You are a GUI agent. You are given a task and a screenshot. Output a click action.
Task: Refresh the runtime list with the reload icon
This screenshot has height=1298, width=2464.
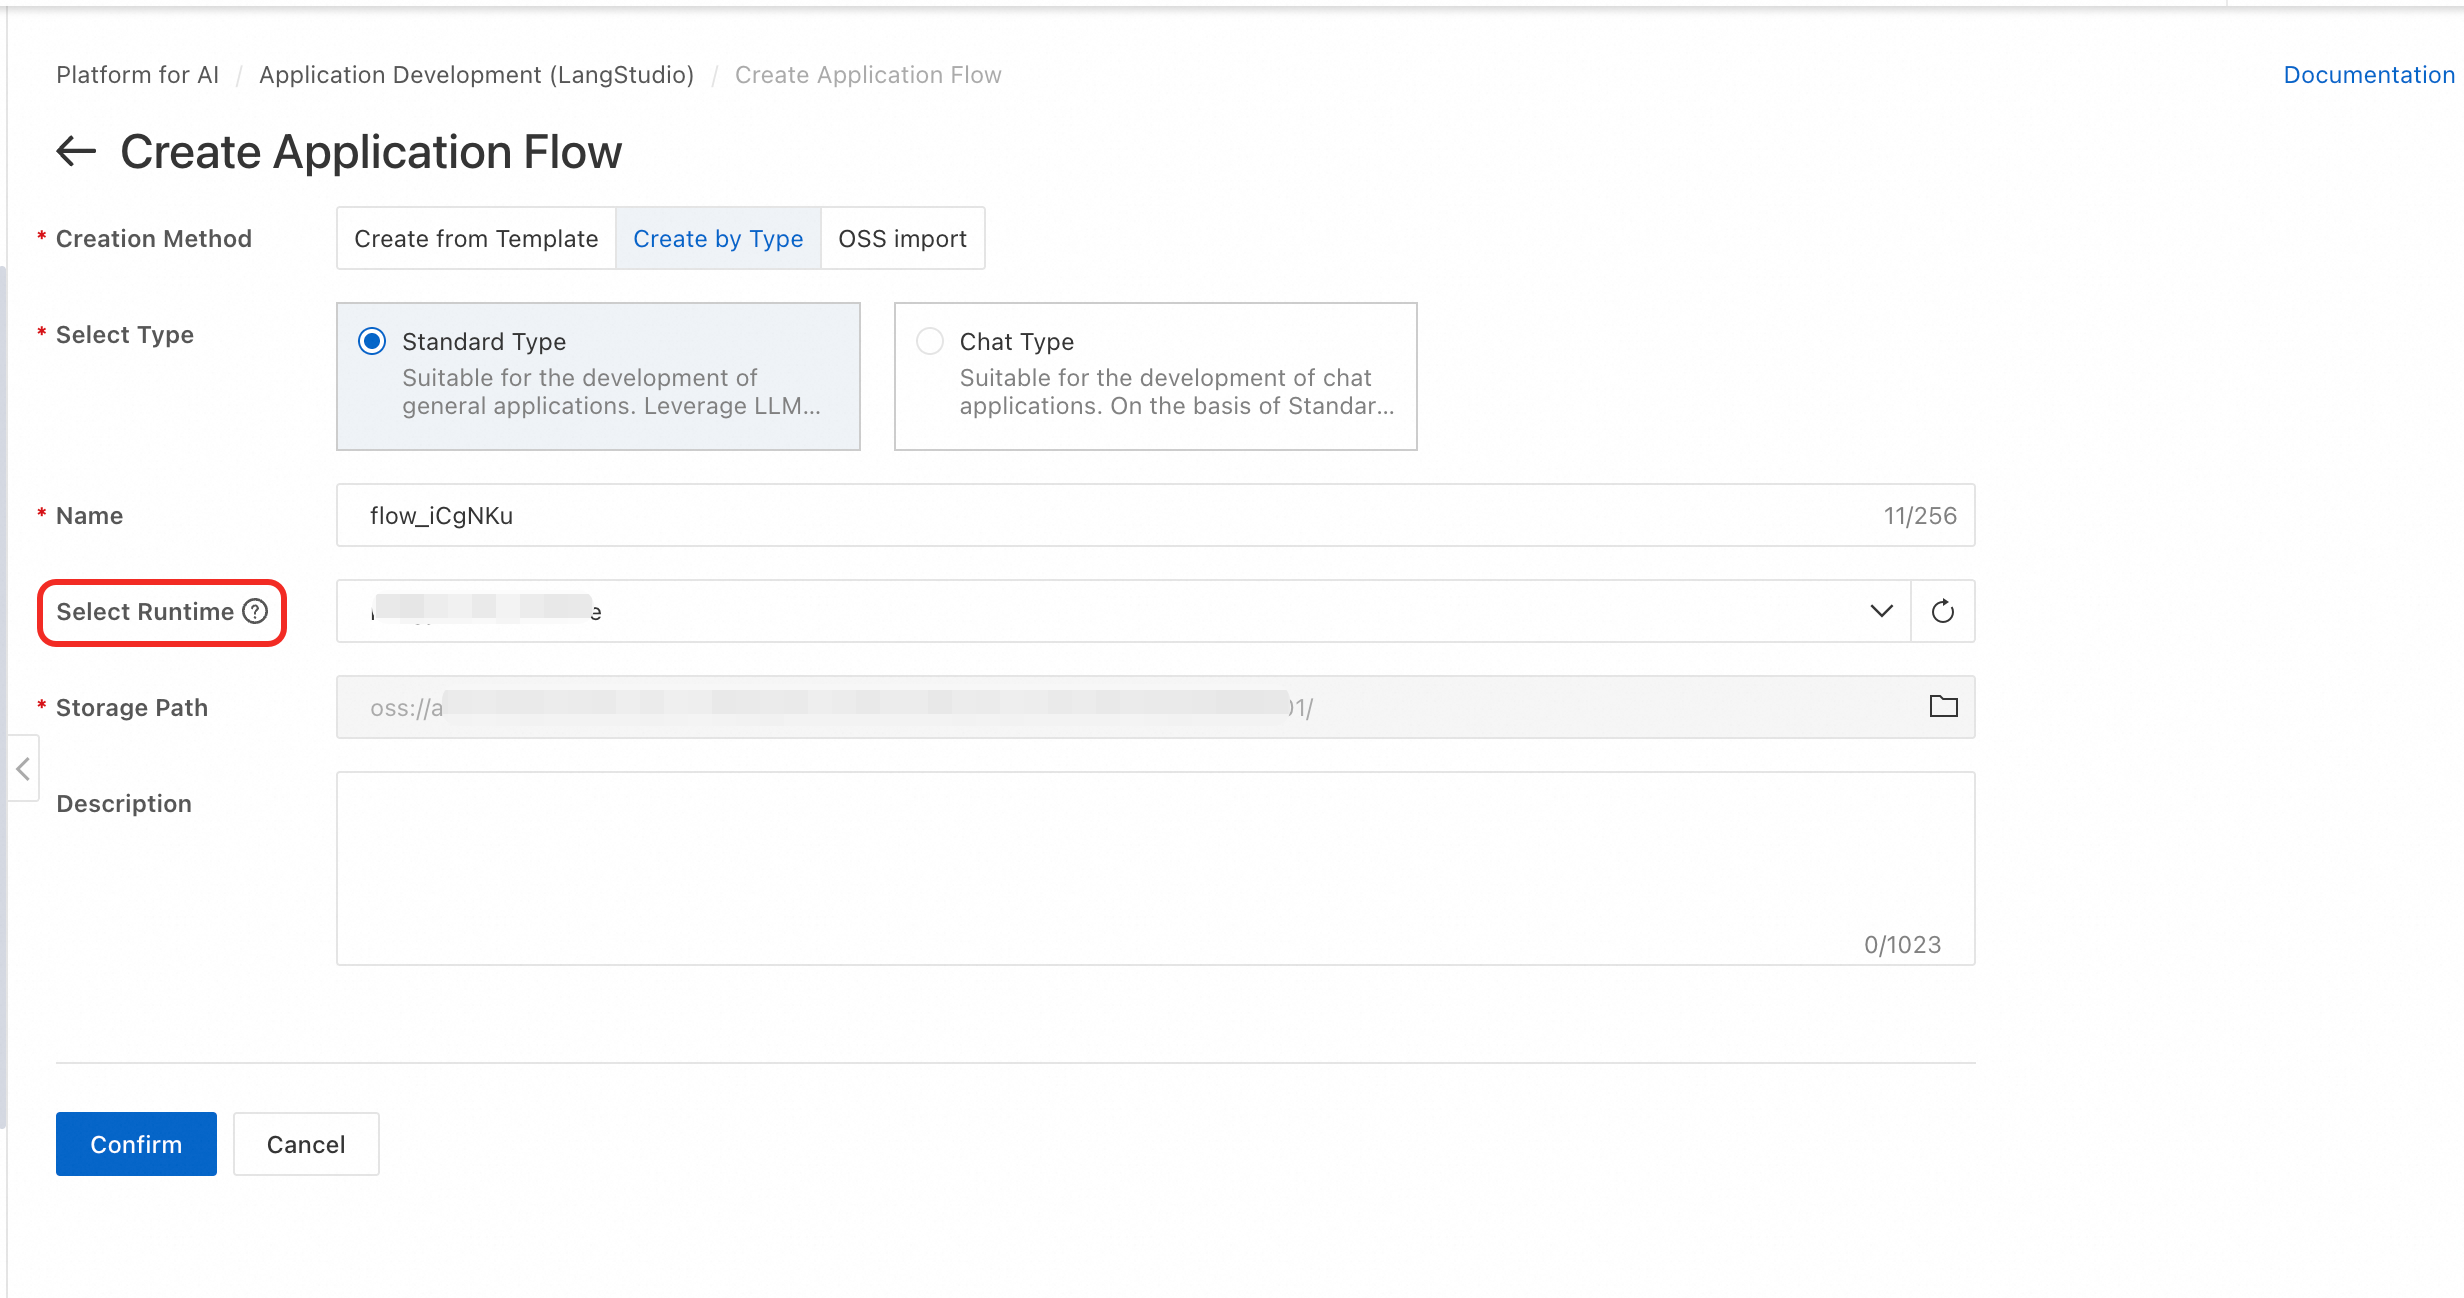(1942, 611)
